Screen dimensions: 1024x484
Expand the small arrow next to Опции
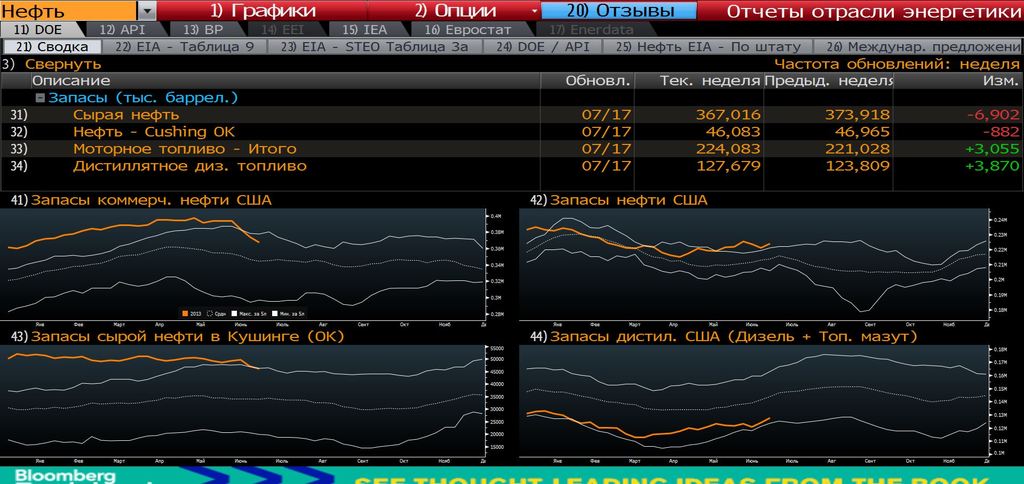pos(535,11)
